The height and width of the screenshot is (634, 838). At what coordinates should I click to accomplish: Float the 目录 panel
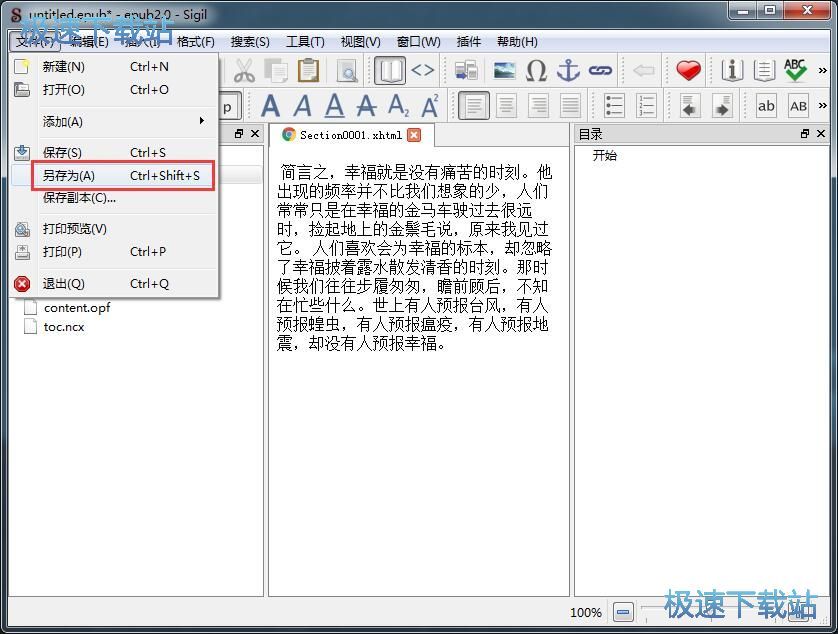coord(804,134)
